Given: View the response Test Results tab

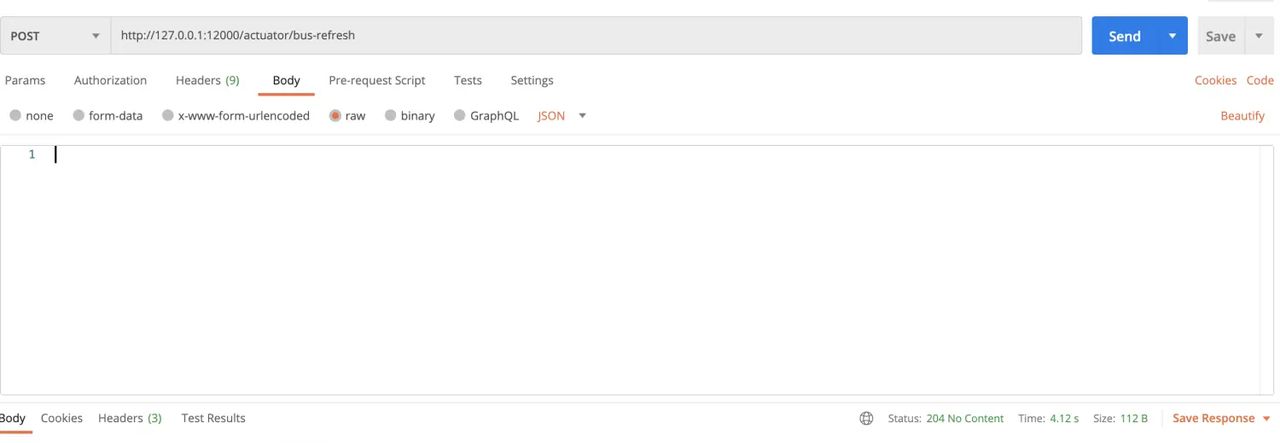Looking at the screenshot, I should click(x=213, y=418).
